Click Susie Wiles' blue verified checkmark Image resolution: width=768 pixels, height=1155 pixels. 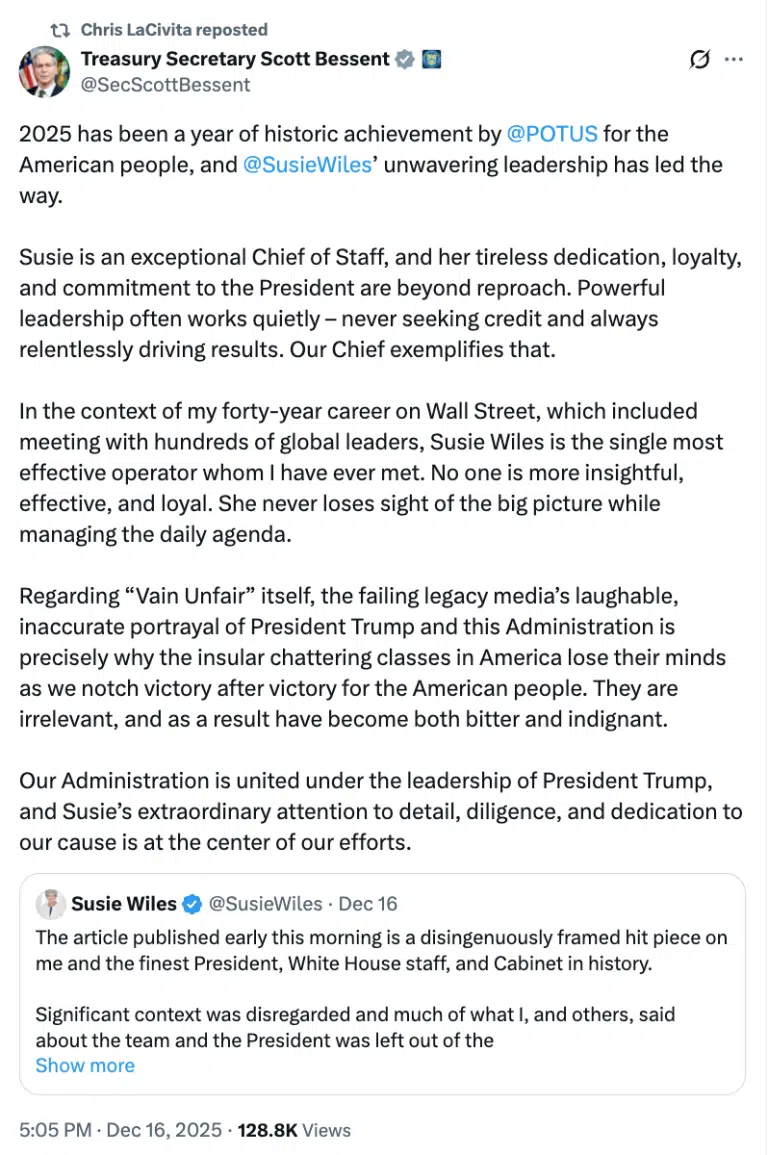[x=192, y=904]
